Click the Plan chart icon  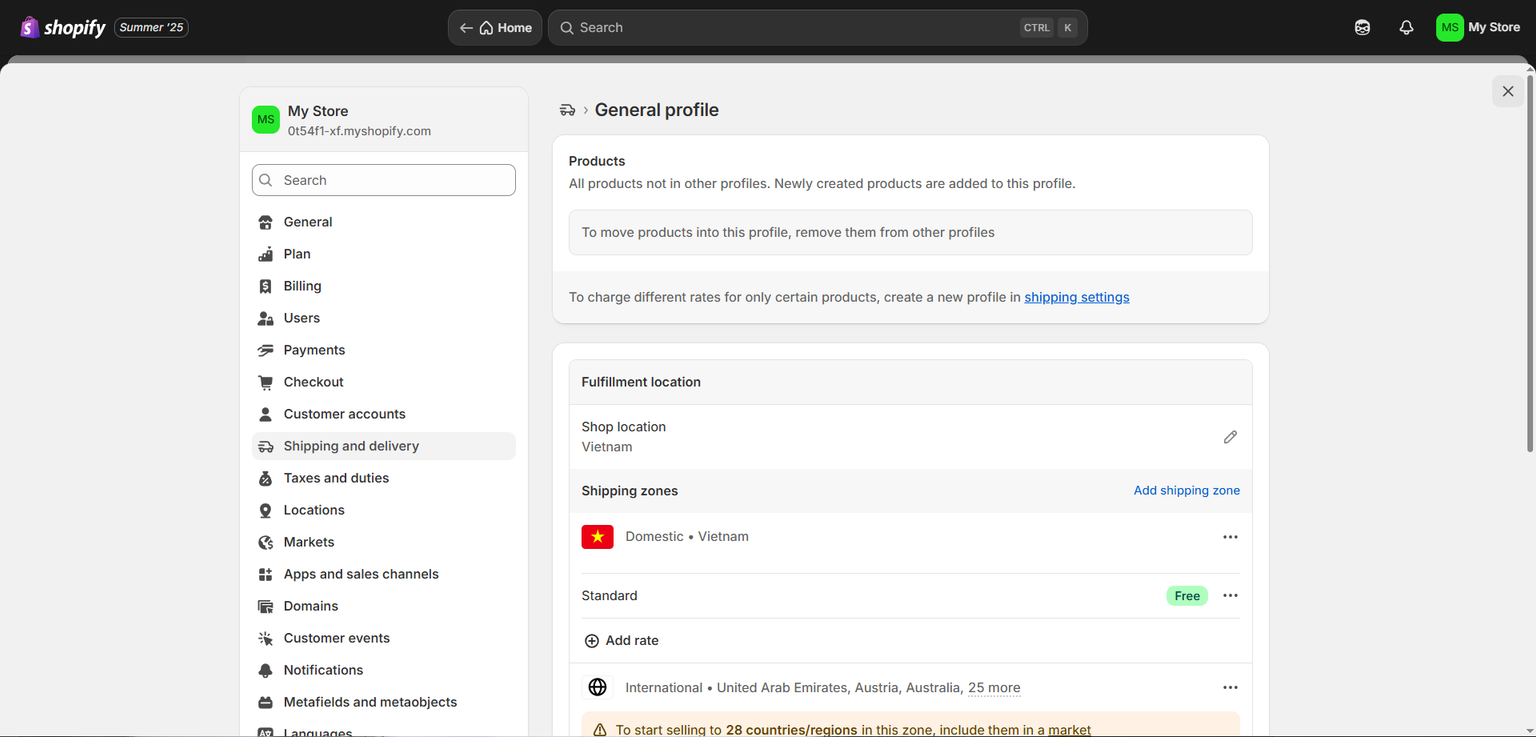265,254
